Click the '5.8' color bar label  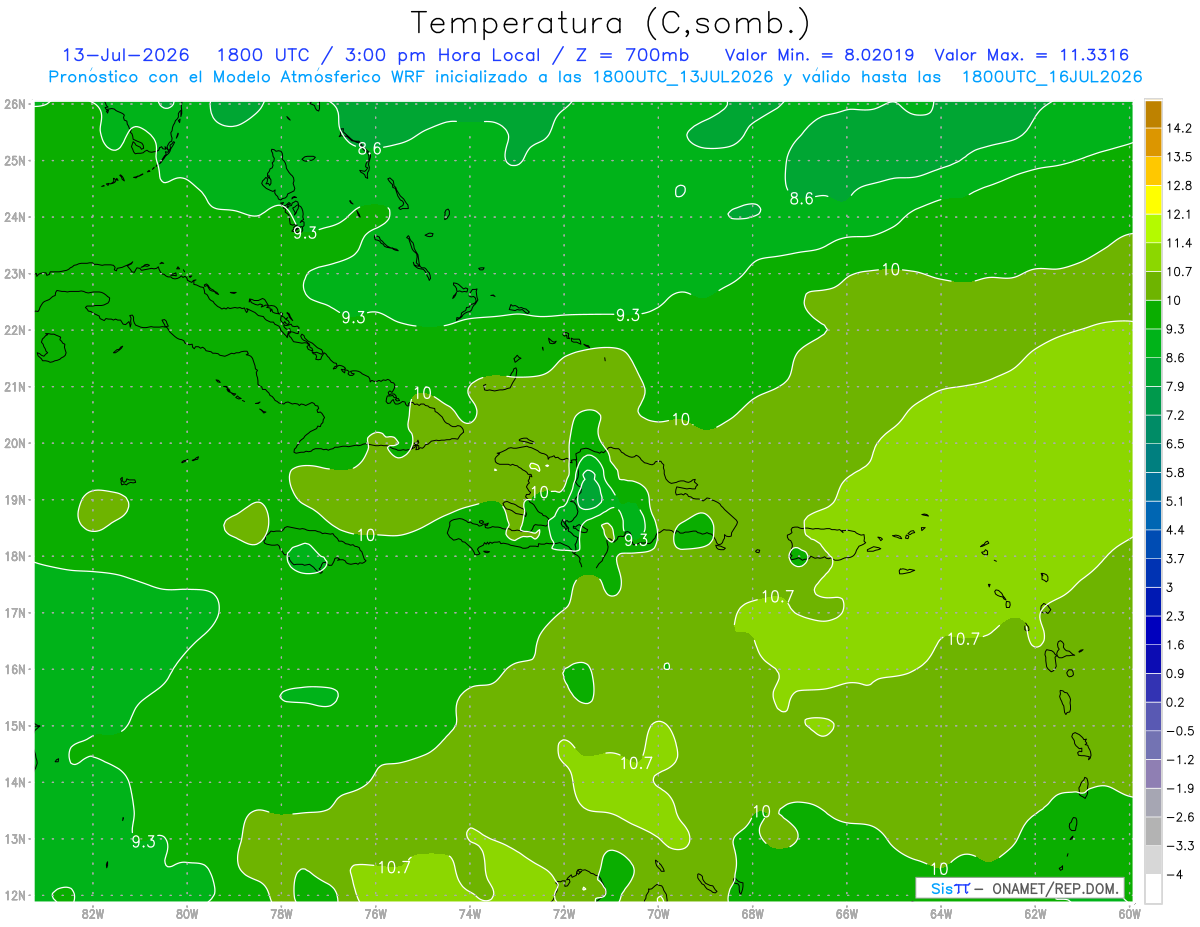coord(1177,472)
